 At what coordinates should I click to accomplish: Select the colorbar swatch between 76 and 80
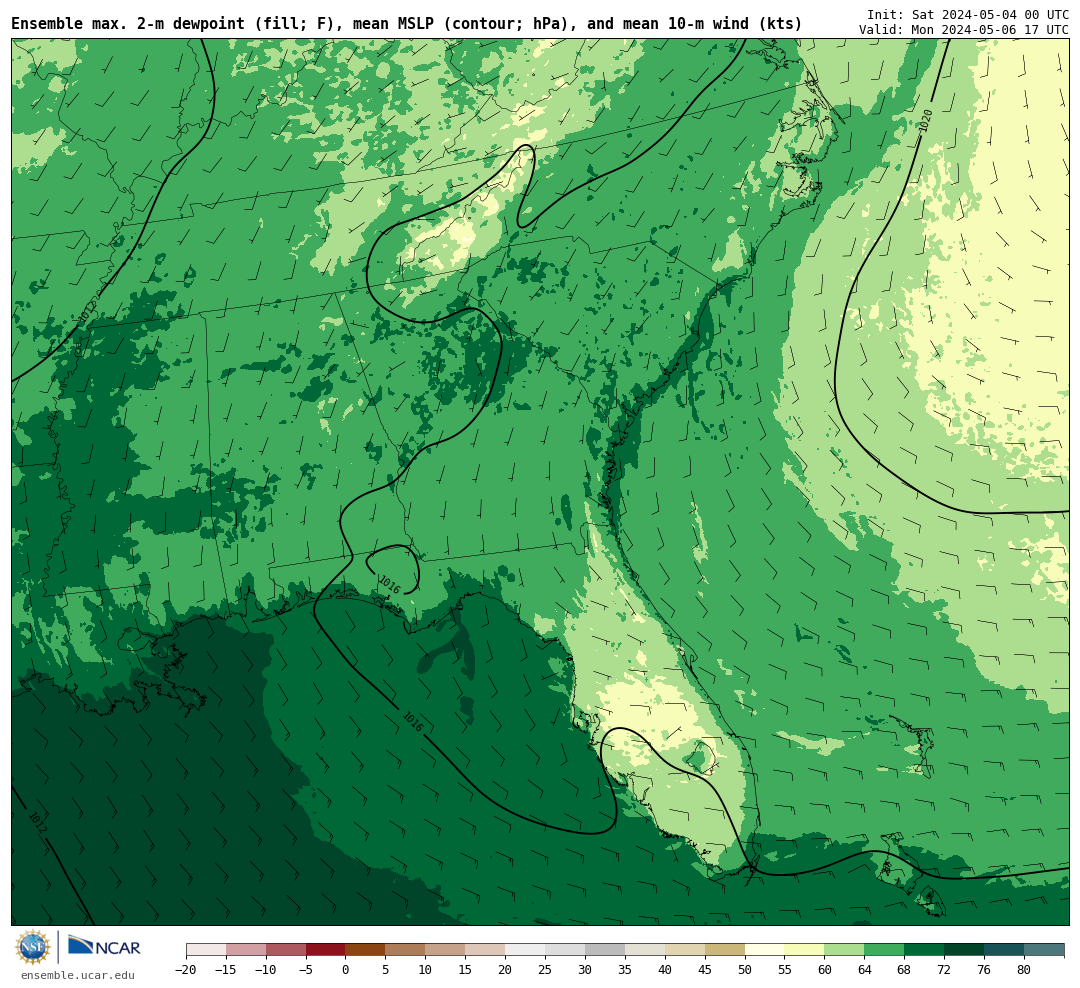pos(1005,950)
